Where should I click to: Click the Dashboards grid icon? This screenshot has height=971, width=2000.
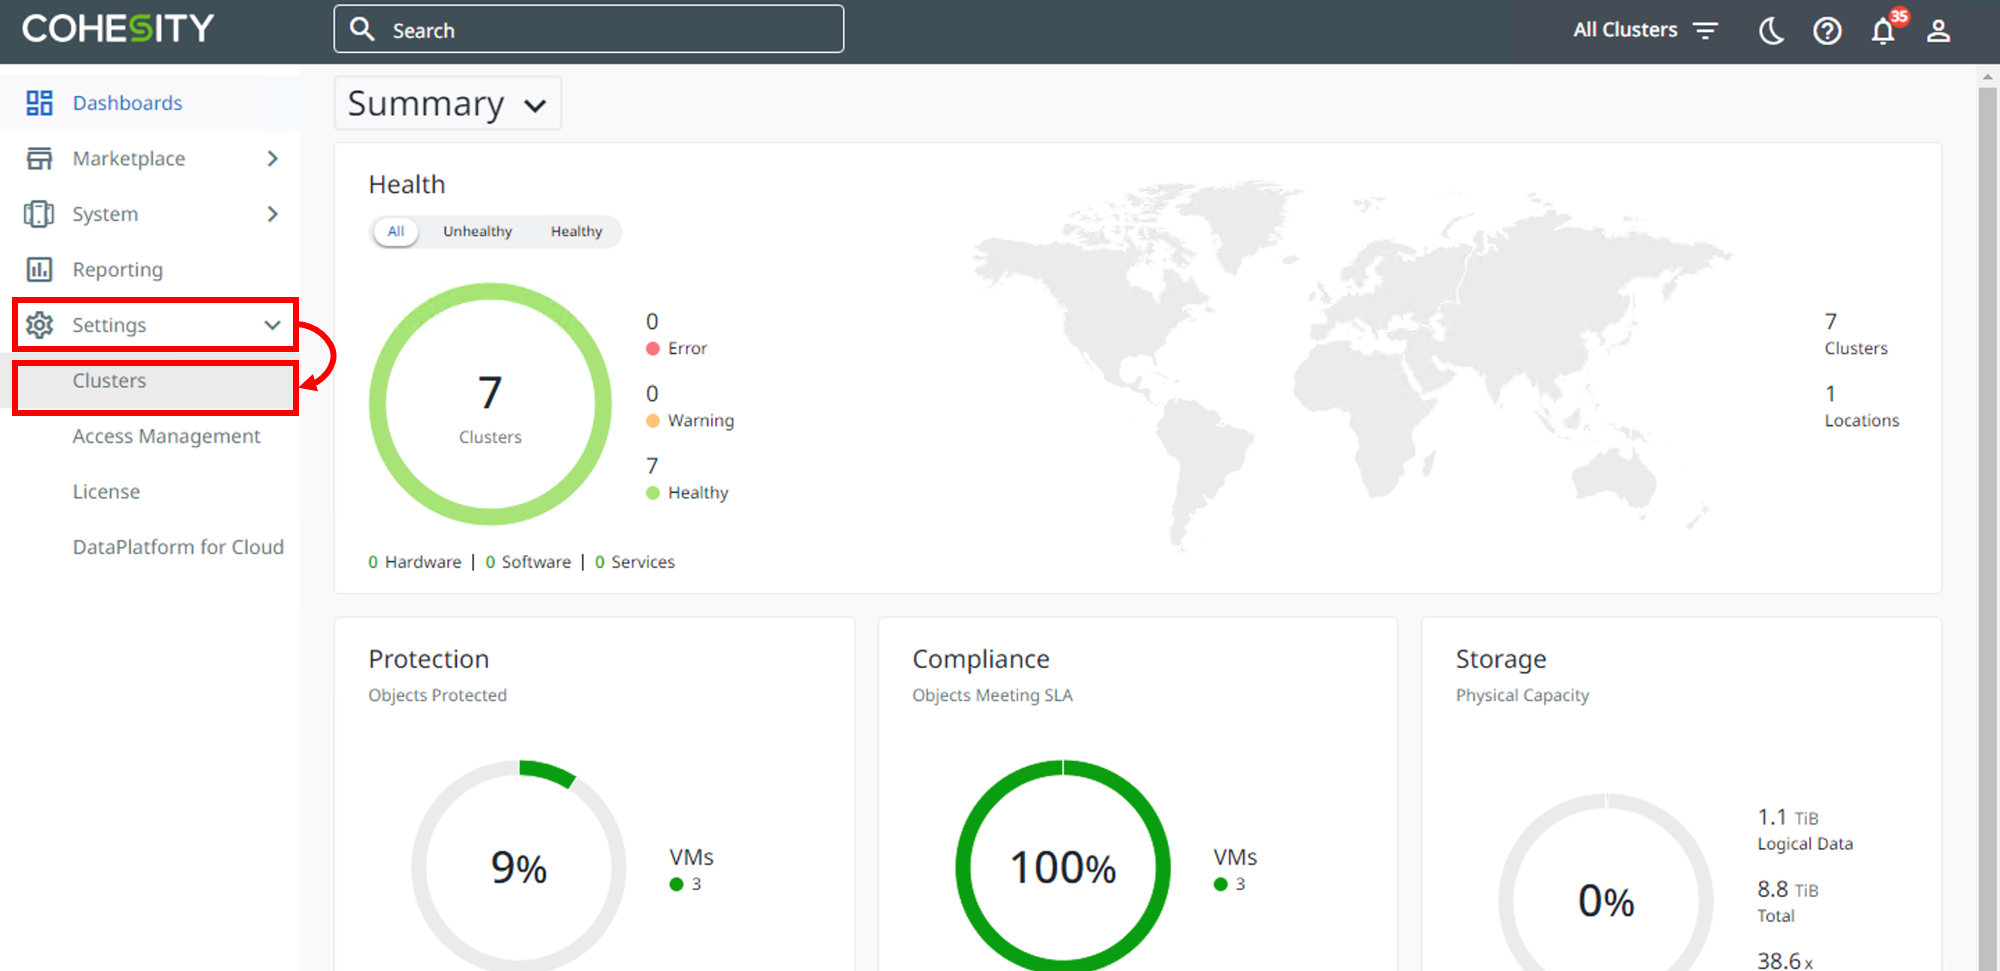coord(39,103)
